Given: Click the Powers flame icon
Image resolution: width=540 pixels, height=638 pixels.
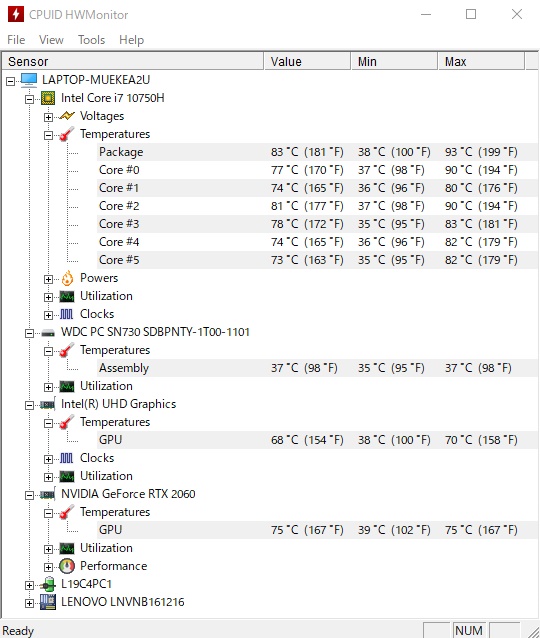Looking at the screenshot, I should (x=67, y=278).
